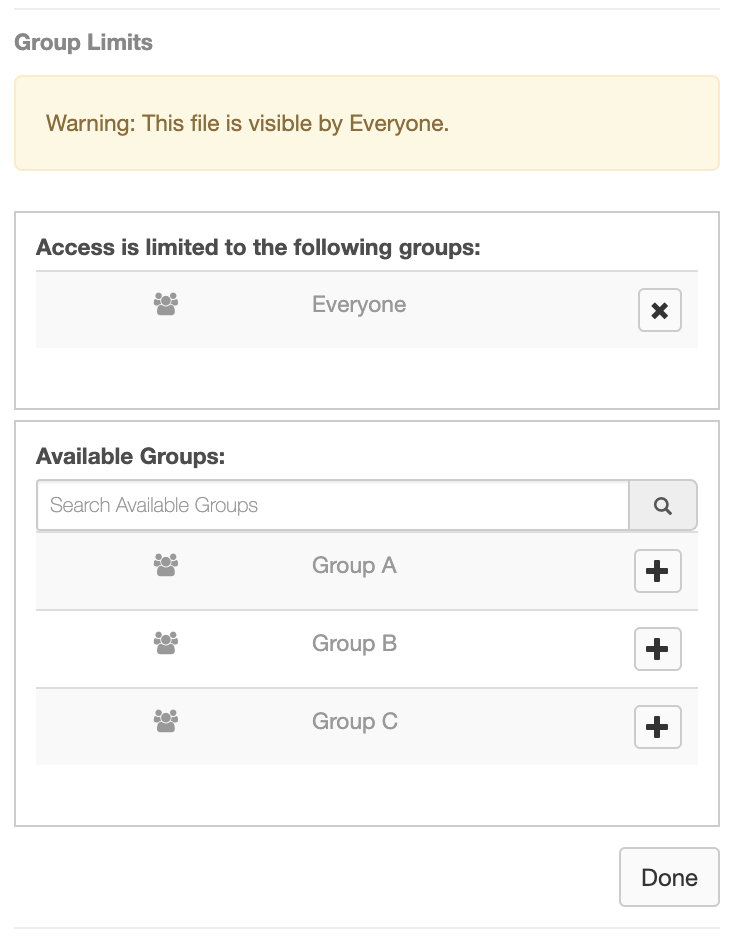This screenshot has height=940, width=736.
Task: Select the Everyone group name
Action: click(359, 305)
